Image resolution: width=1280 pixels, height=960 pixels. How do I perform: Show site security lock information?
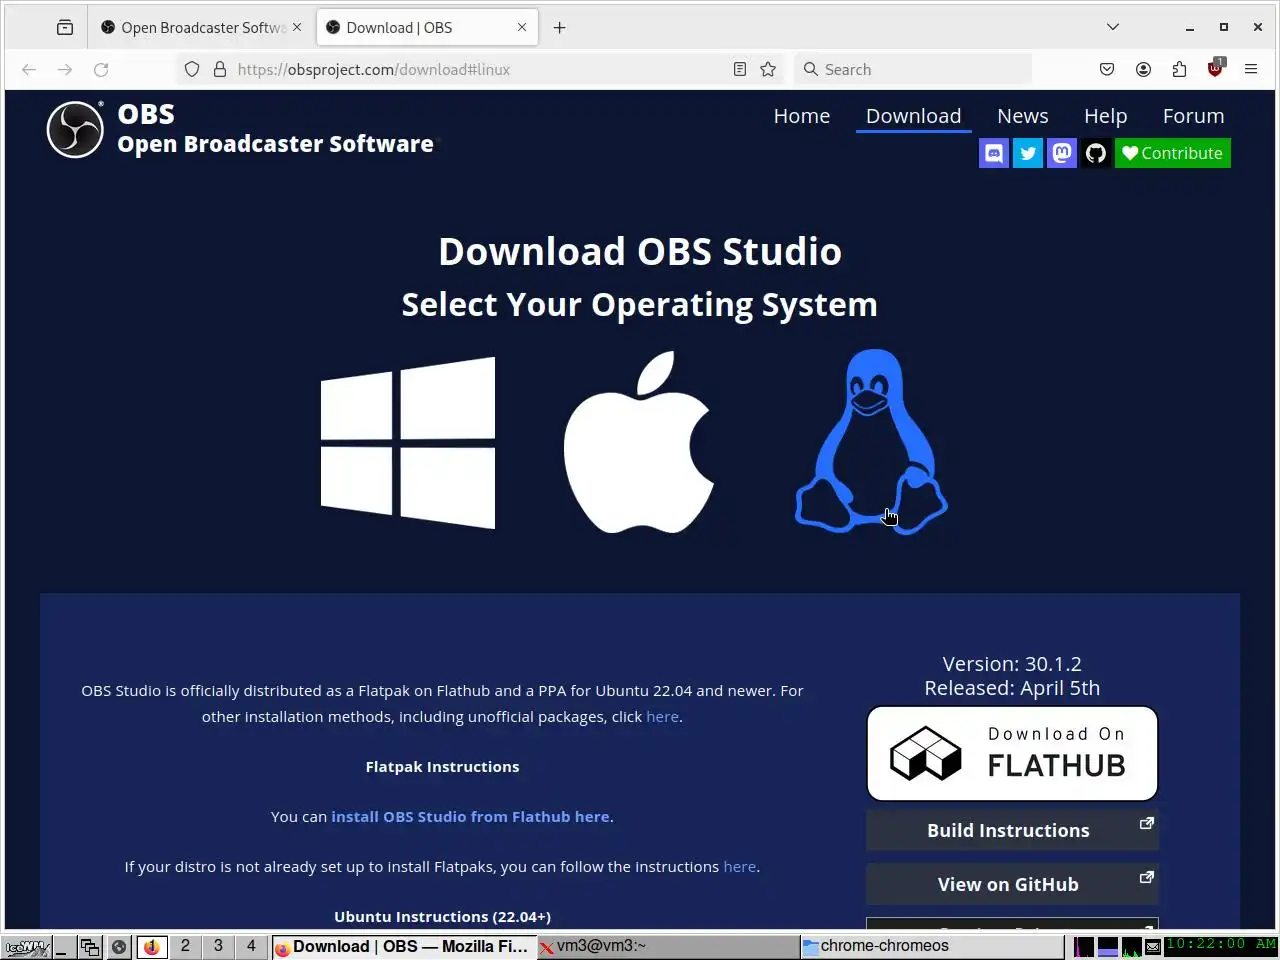(220, 69)
